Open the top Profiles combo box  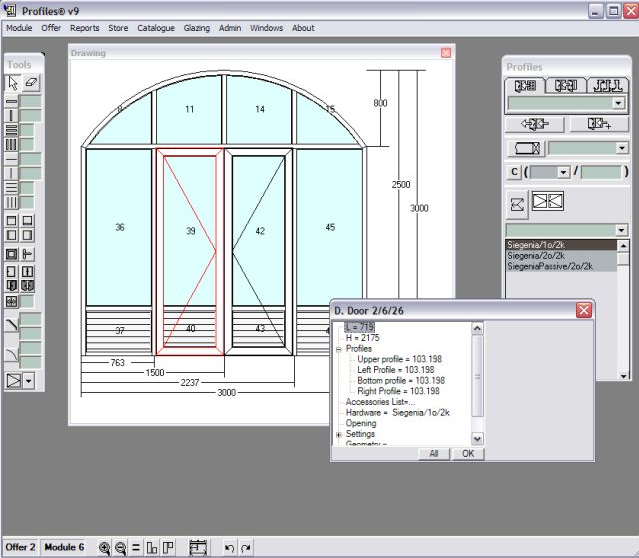pyautogui.click(x=619, y=103)
